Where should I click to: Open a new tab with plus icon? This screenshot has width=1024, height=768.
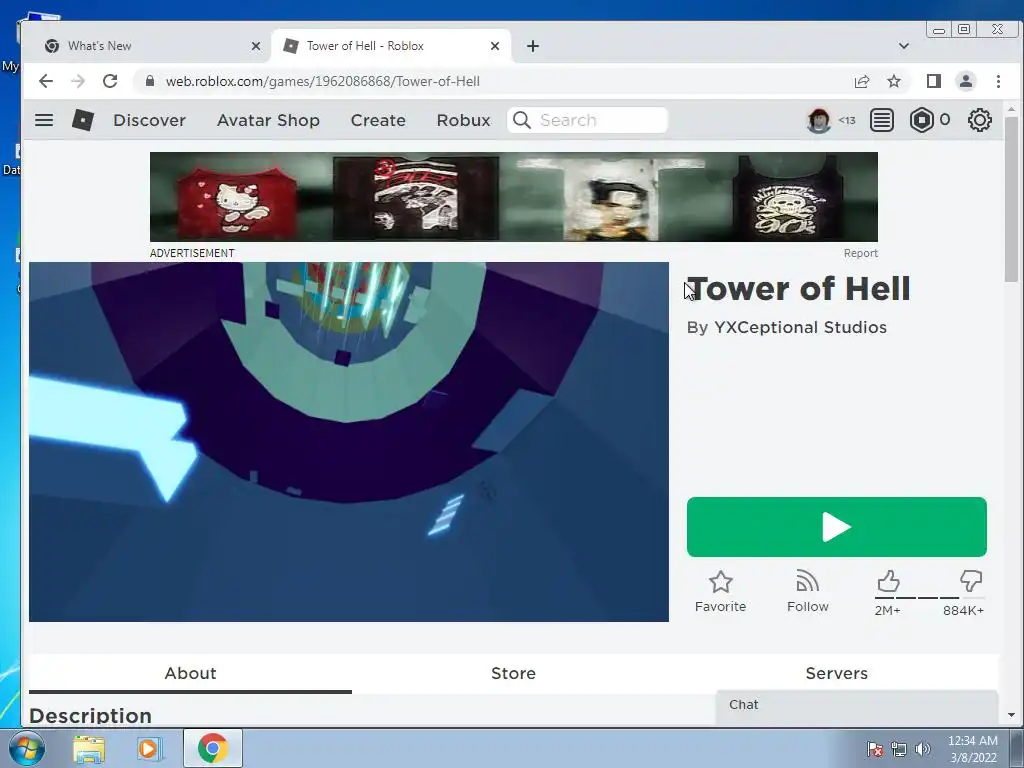point(533,46)
